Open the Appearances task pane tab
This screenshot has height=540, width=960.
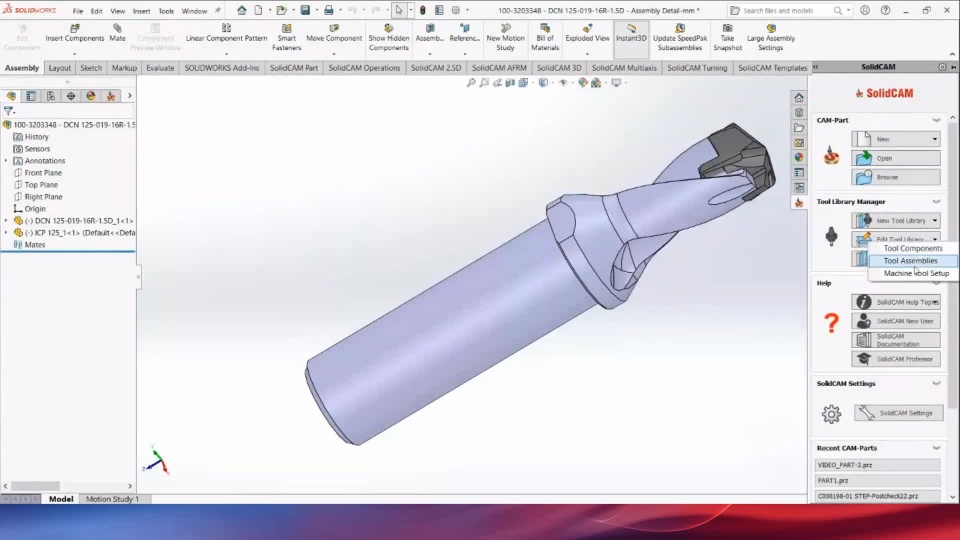(x=799, y=157)
